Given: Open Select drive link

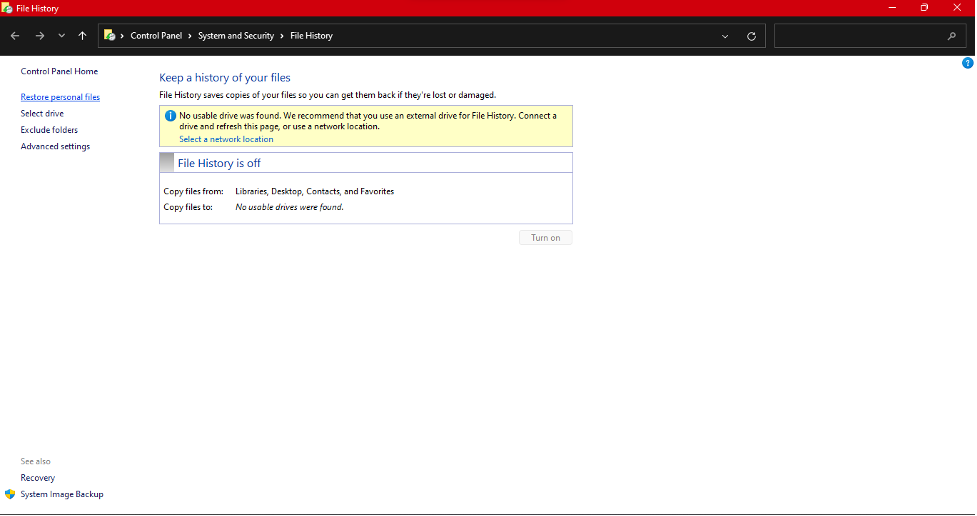Looking at the screenshot, I should coord(42,113).
